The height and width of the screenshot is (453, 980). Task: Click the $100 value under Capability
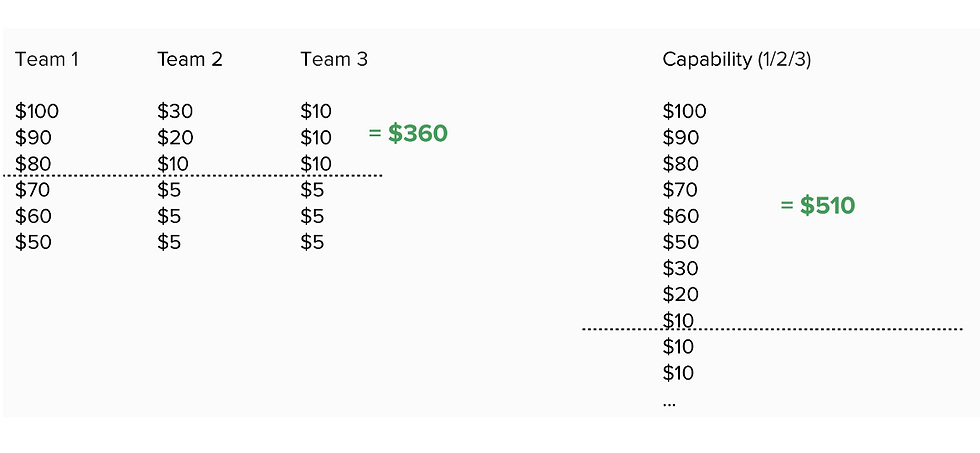[x=684, y=111]
